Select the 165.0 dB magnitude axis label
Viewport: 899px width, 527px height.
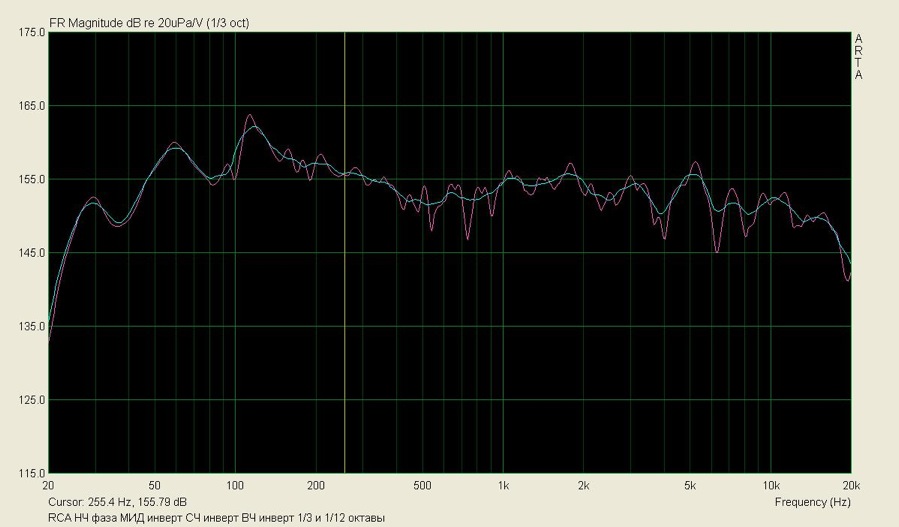[x=31, y=106]
